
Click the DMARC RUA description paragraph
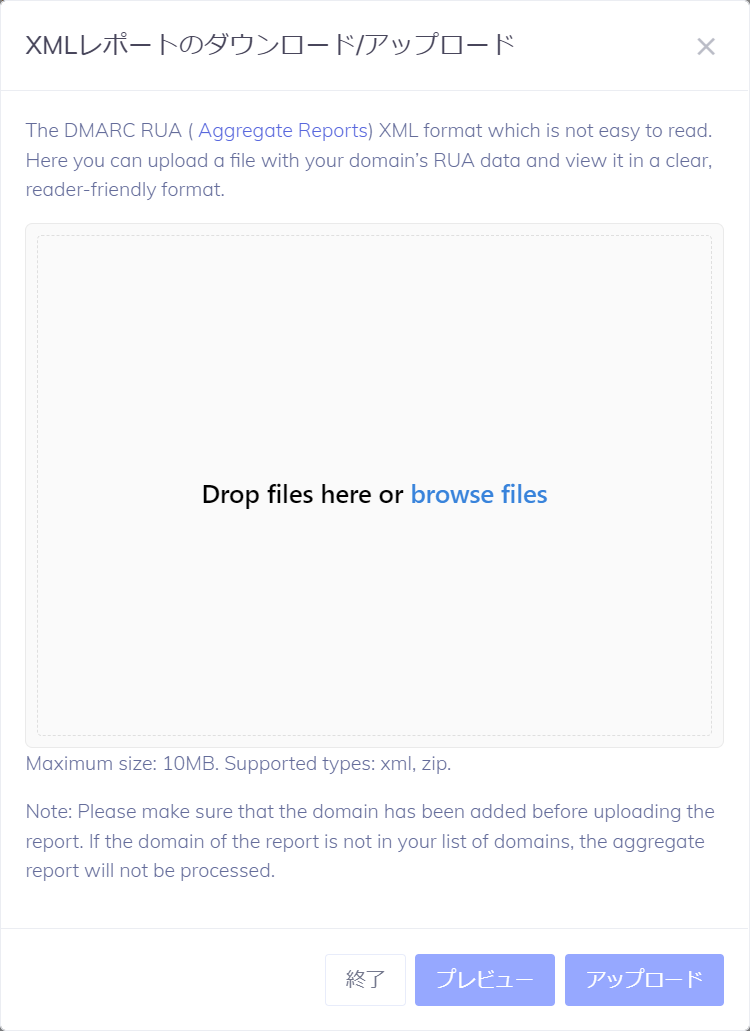point(369,160)
